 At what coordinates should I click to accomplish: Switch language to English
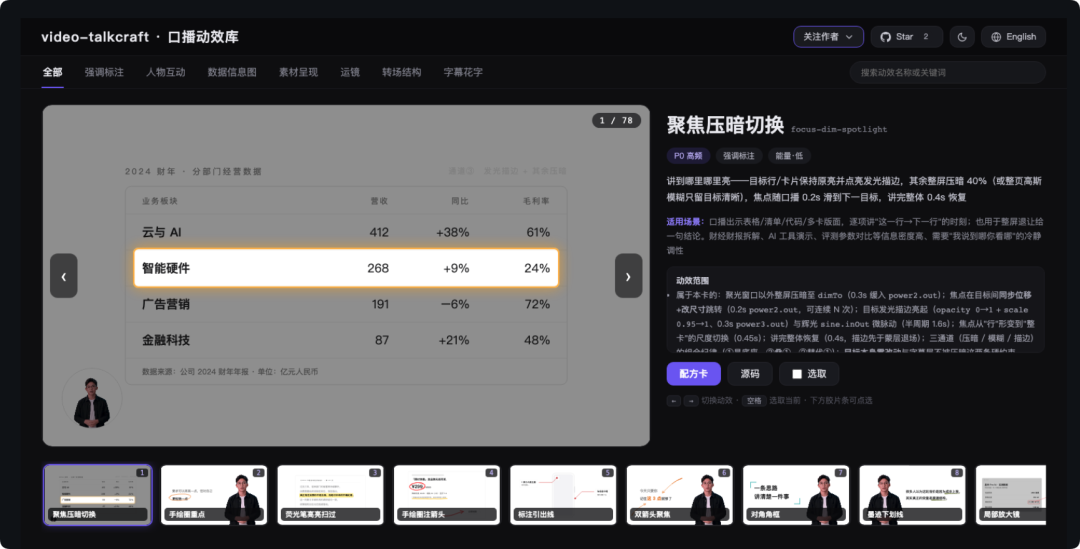[x=1013, y=37]
